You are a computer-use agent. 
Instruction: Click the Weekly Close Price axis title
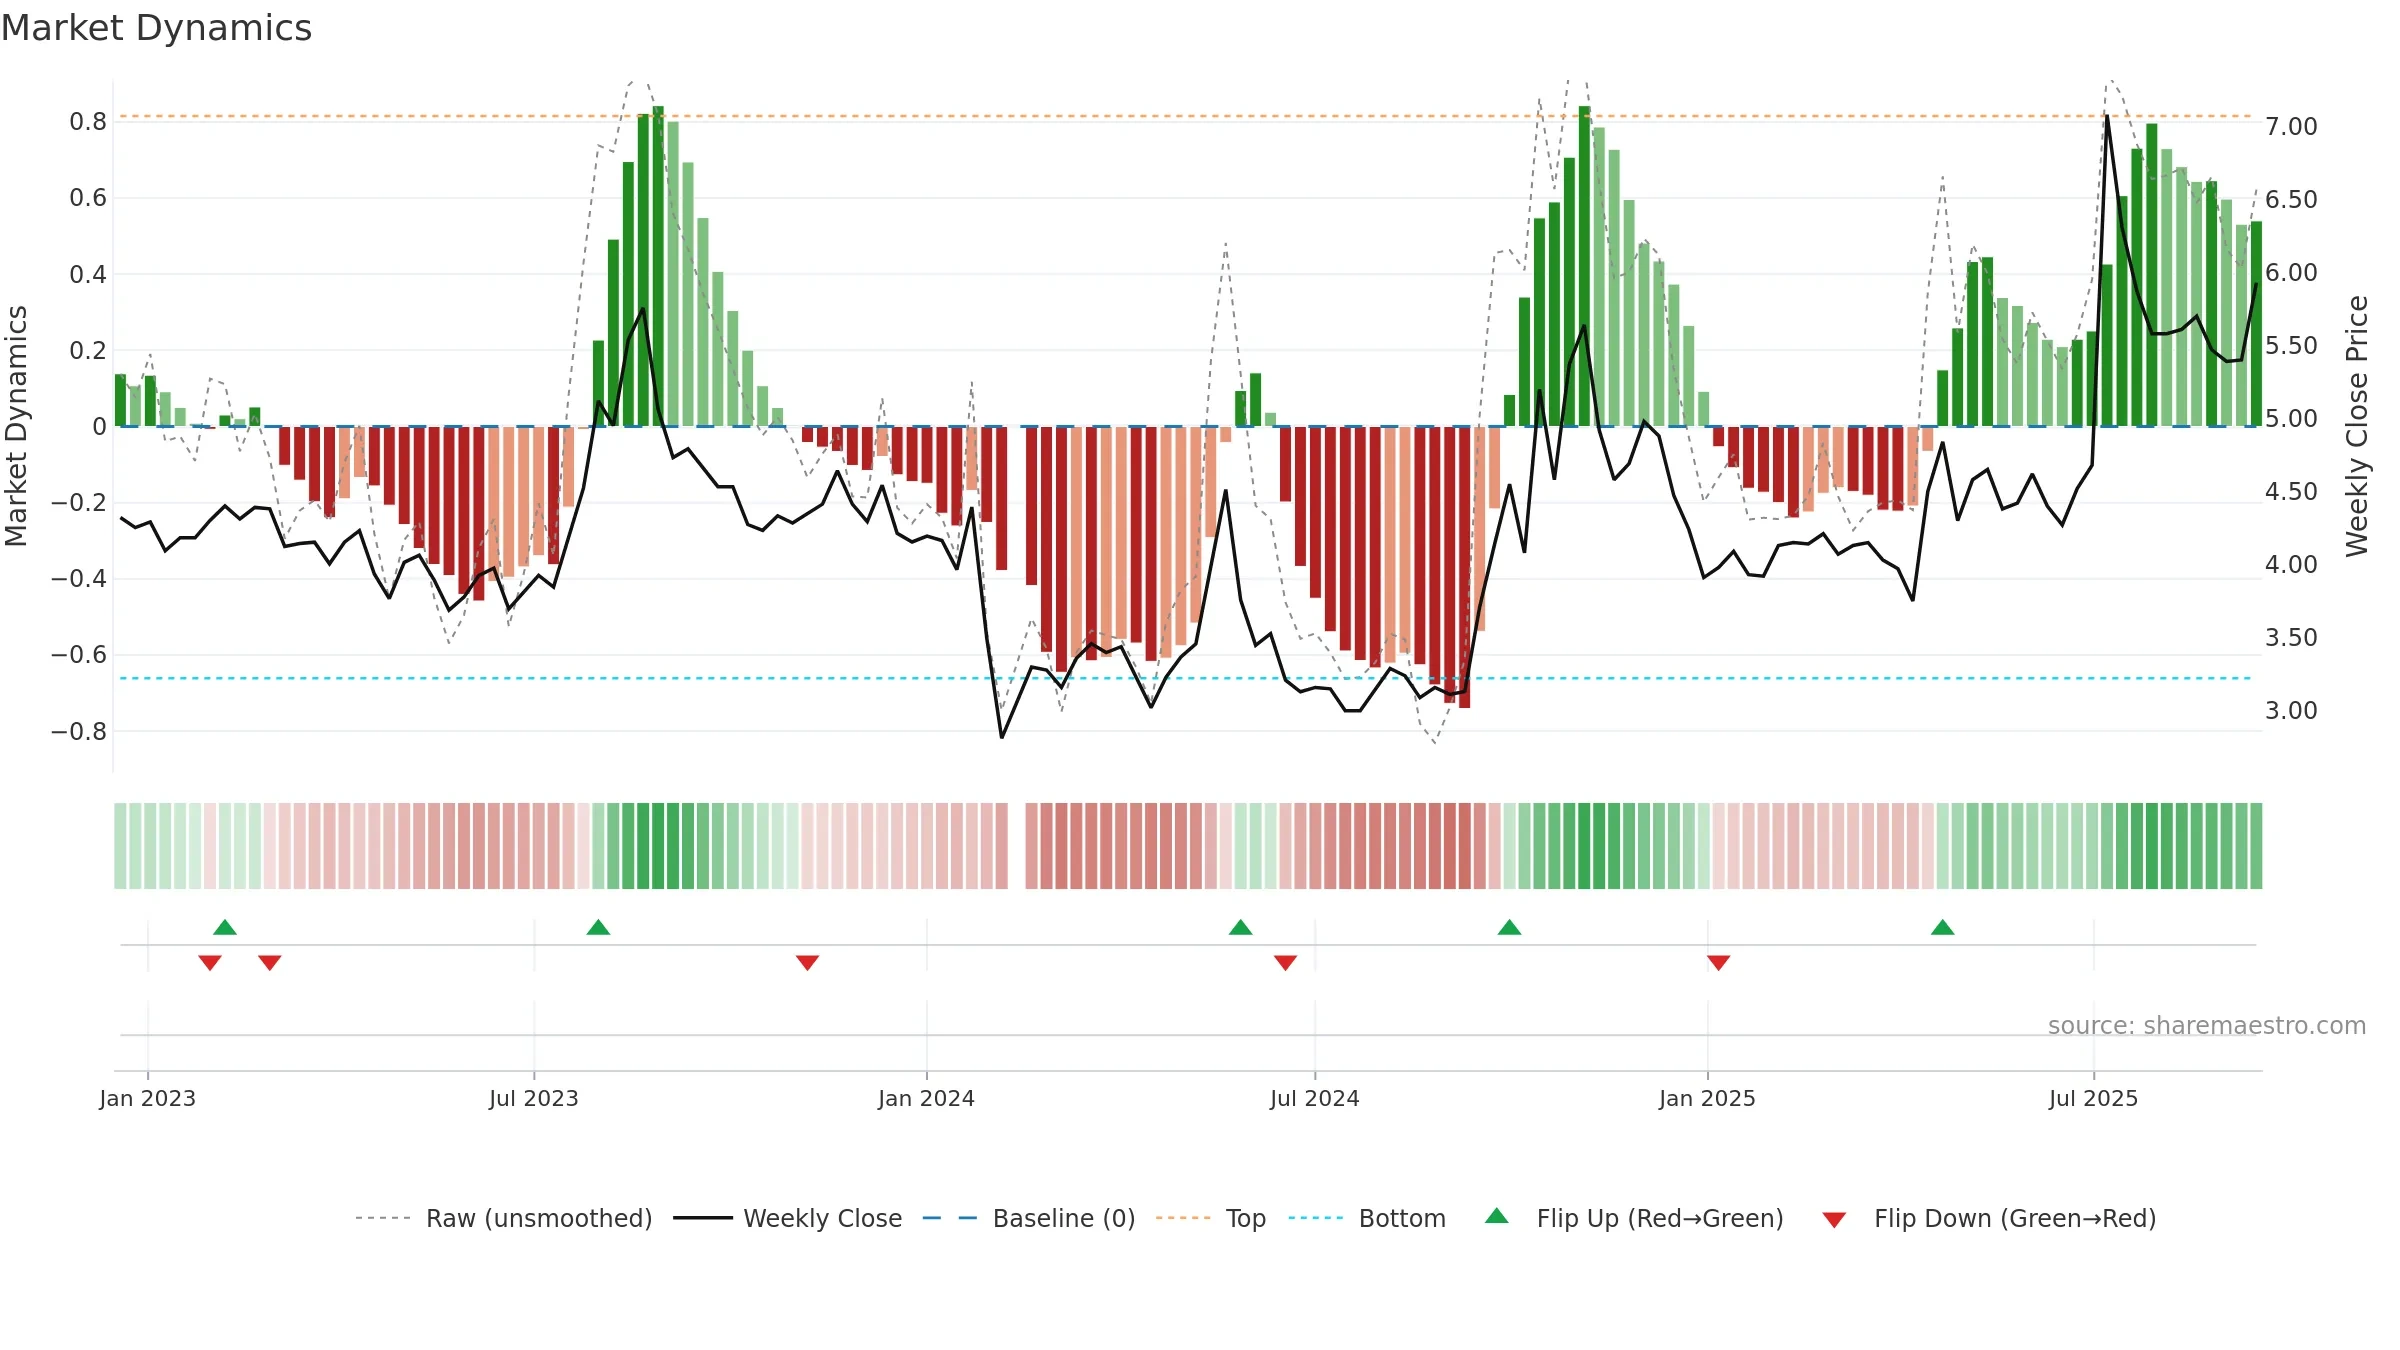click(x=2357, y=426)
